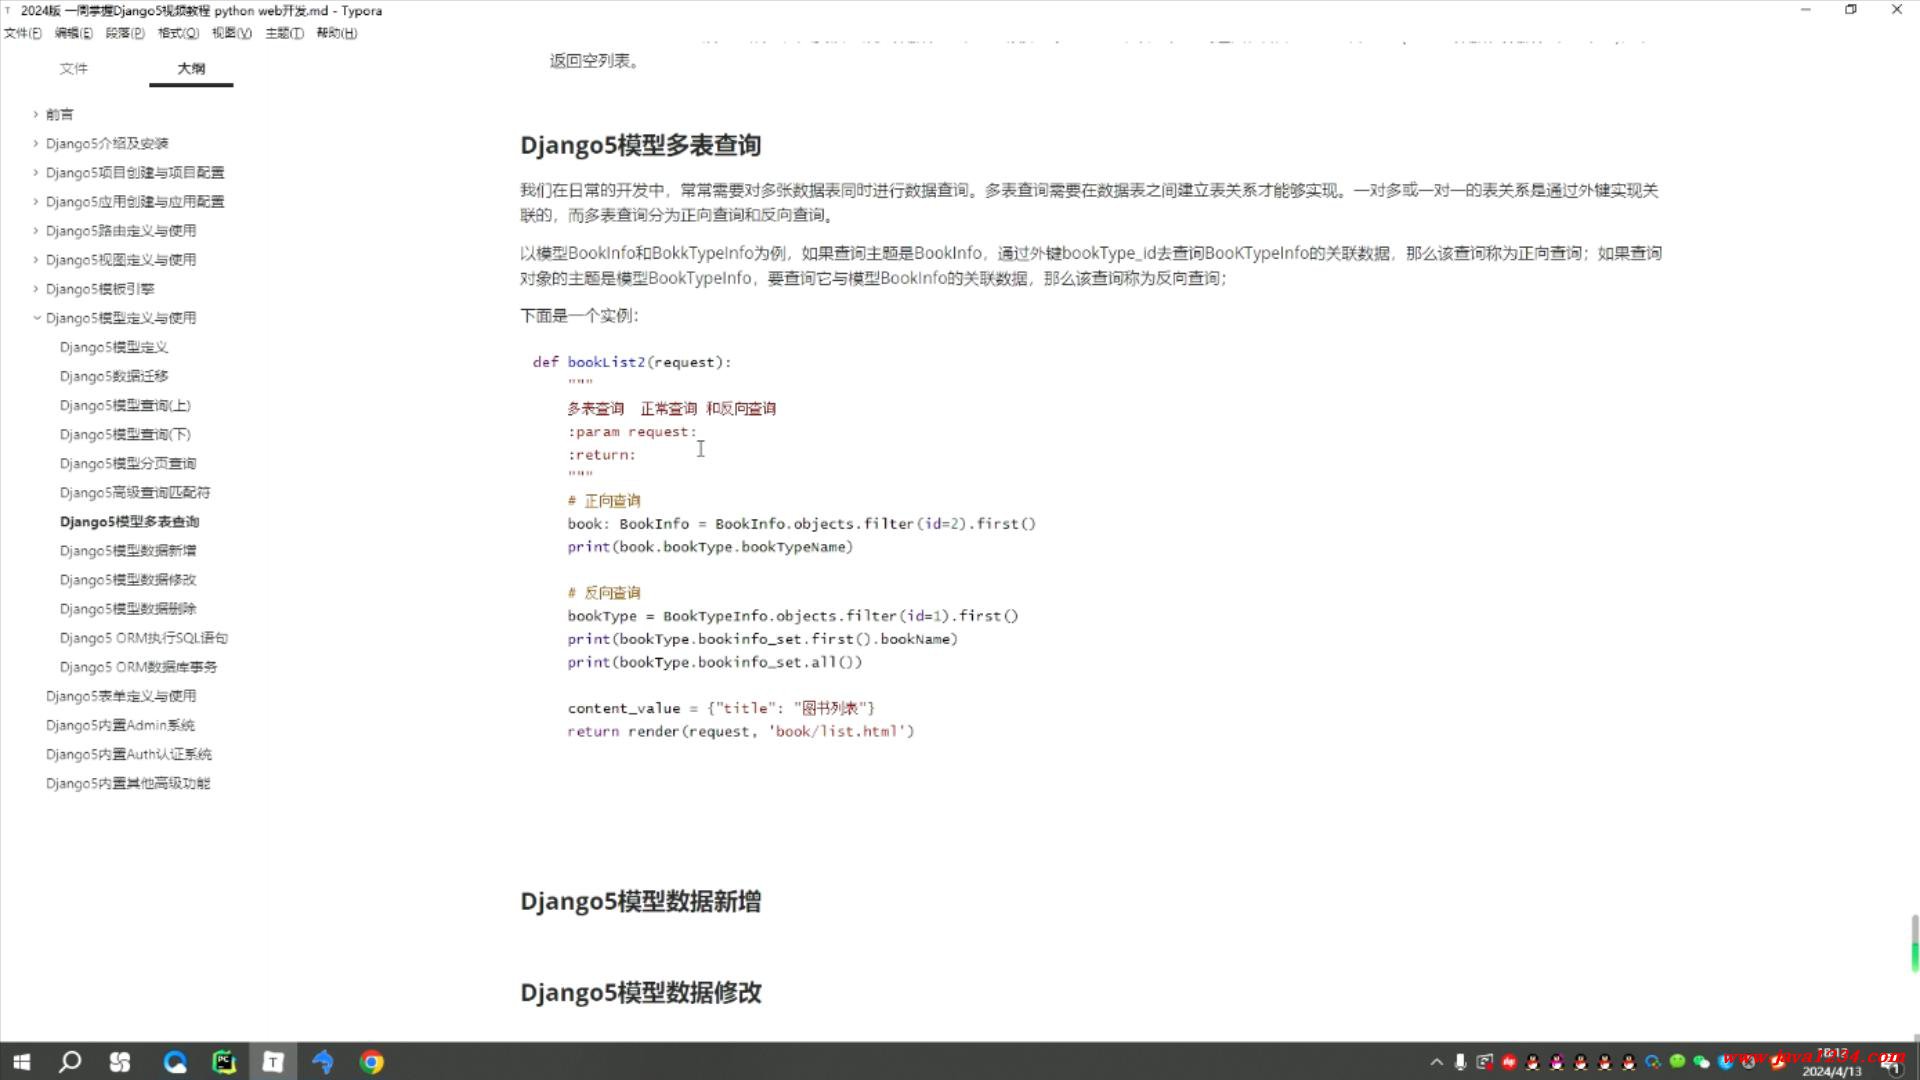Open the purple QQ penguin tray icon

coord(1557,1062)
